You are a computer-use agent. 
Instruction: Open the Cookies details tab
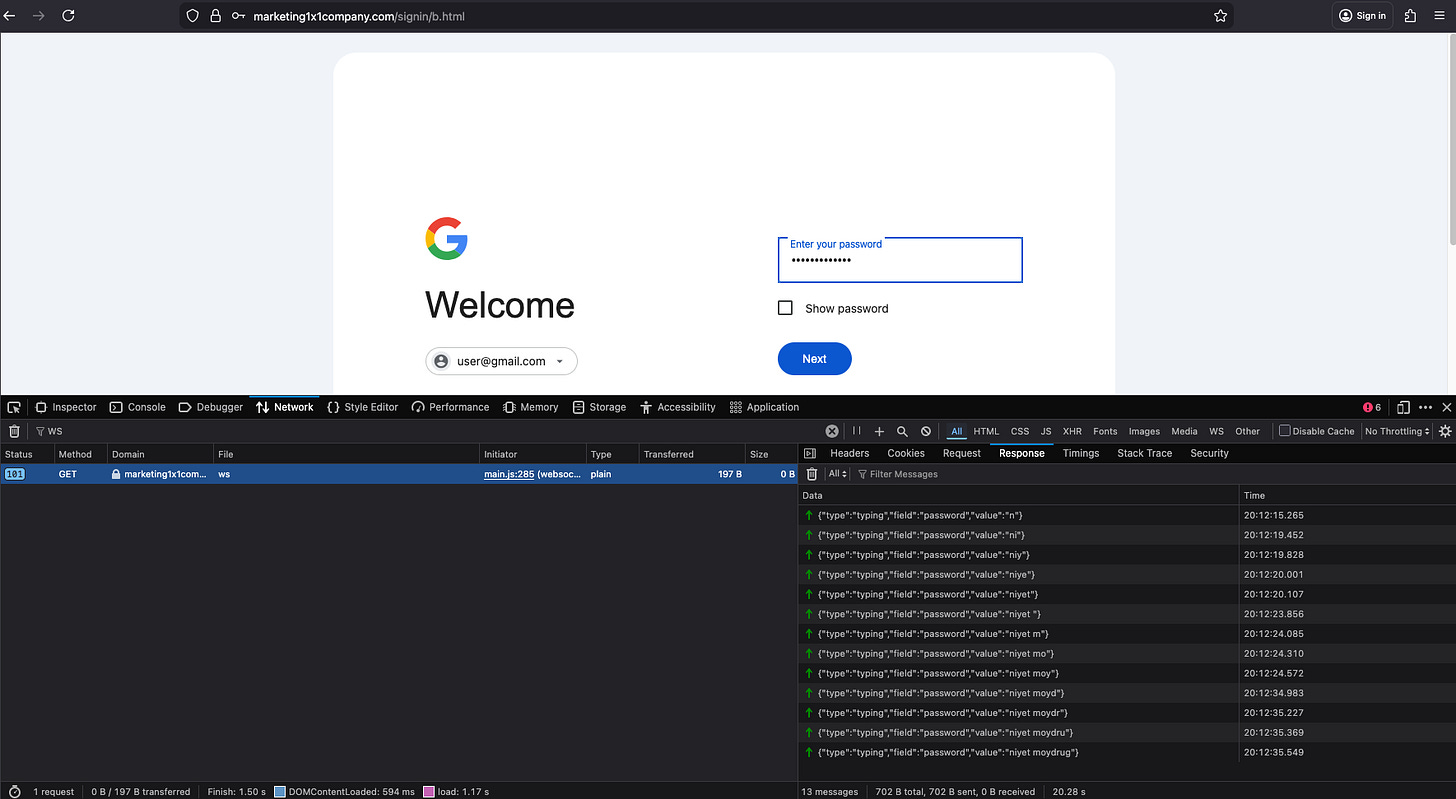[x=906, y=453]
